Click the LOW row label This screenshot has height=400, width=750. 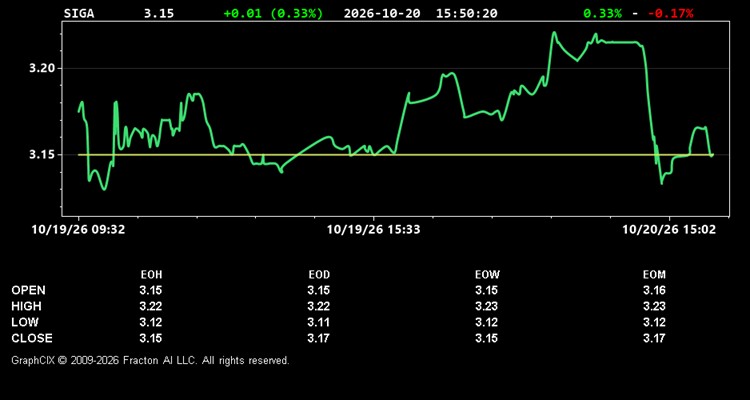(x=25, y=322)
